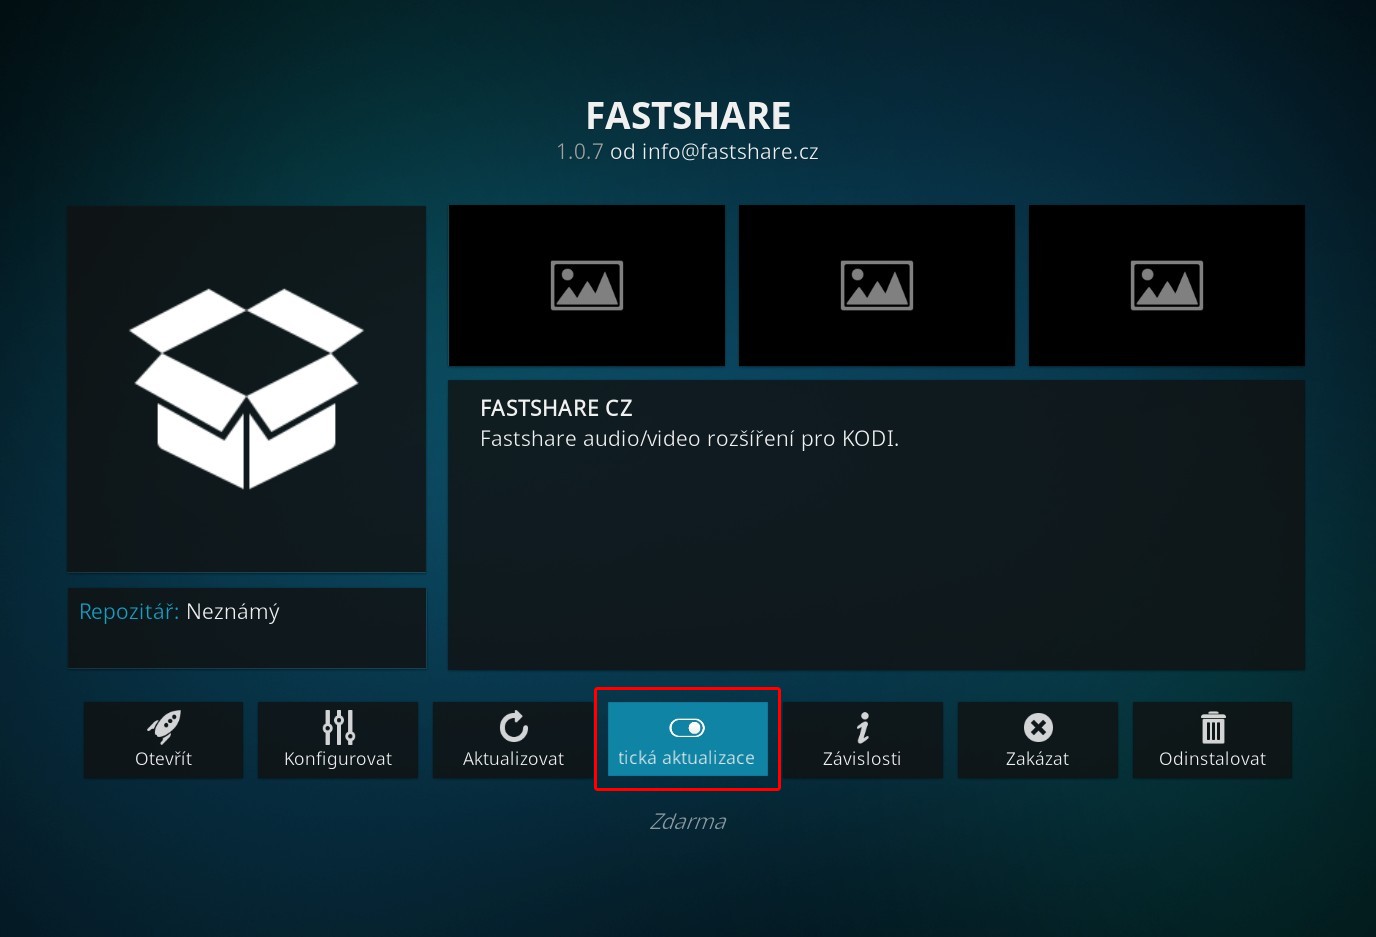The image size is (1376, 937).
Task: Uninstall the addon with Odinstalovat
Action: point(1212,740)
